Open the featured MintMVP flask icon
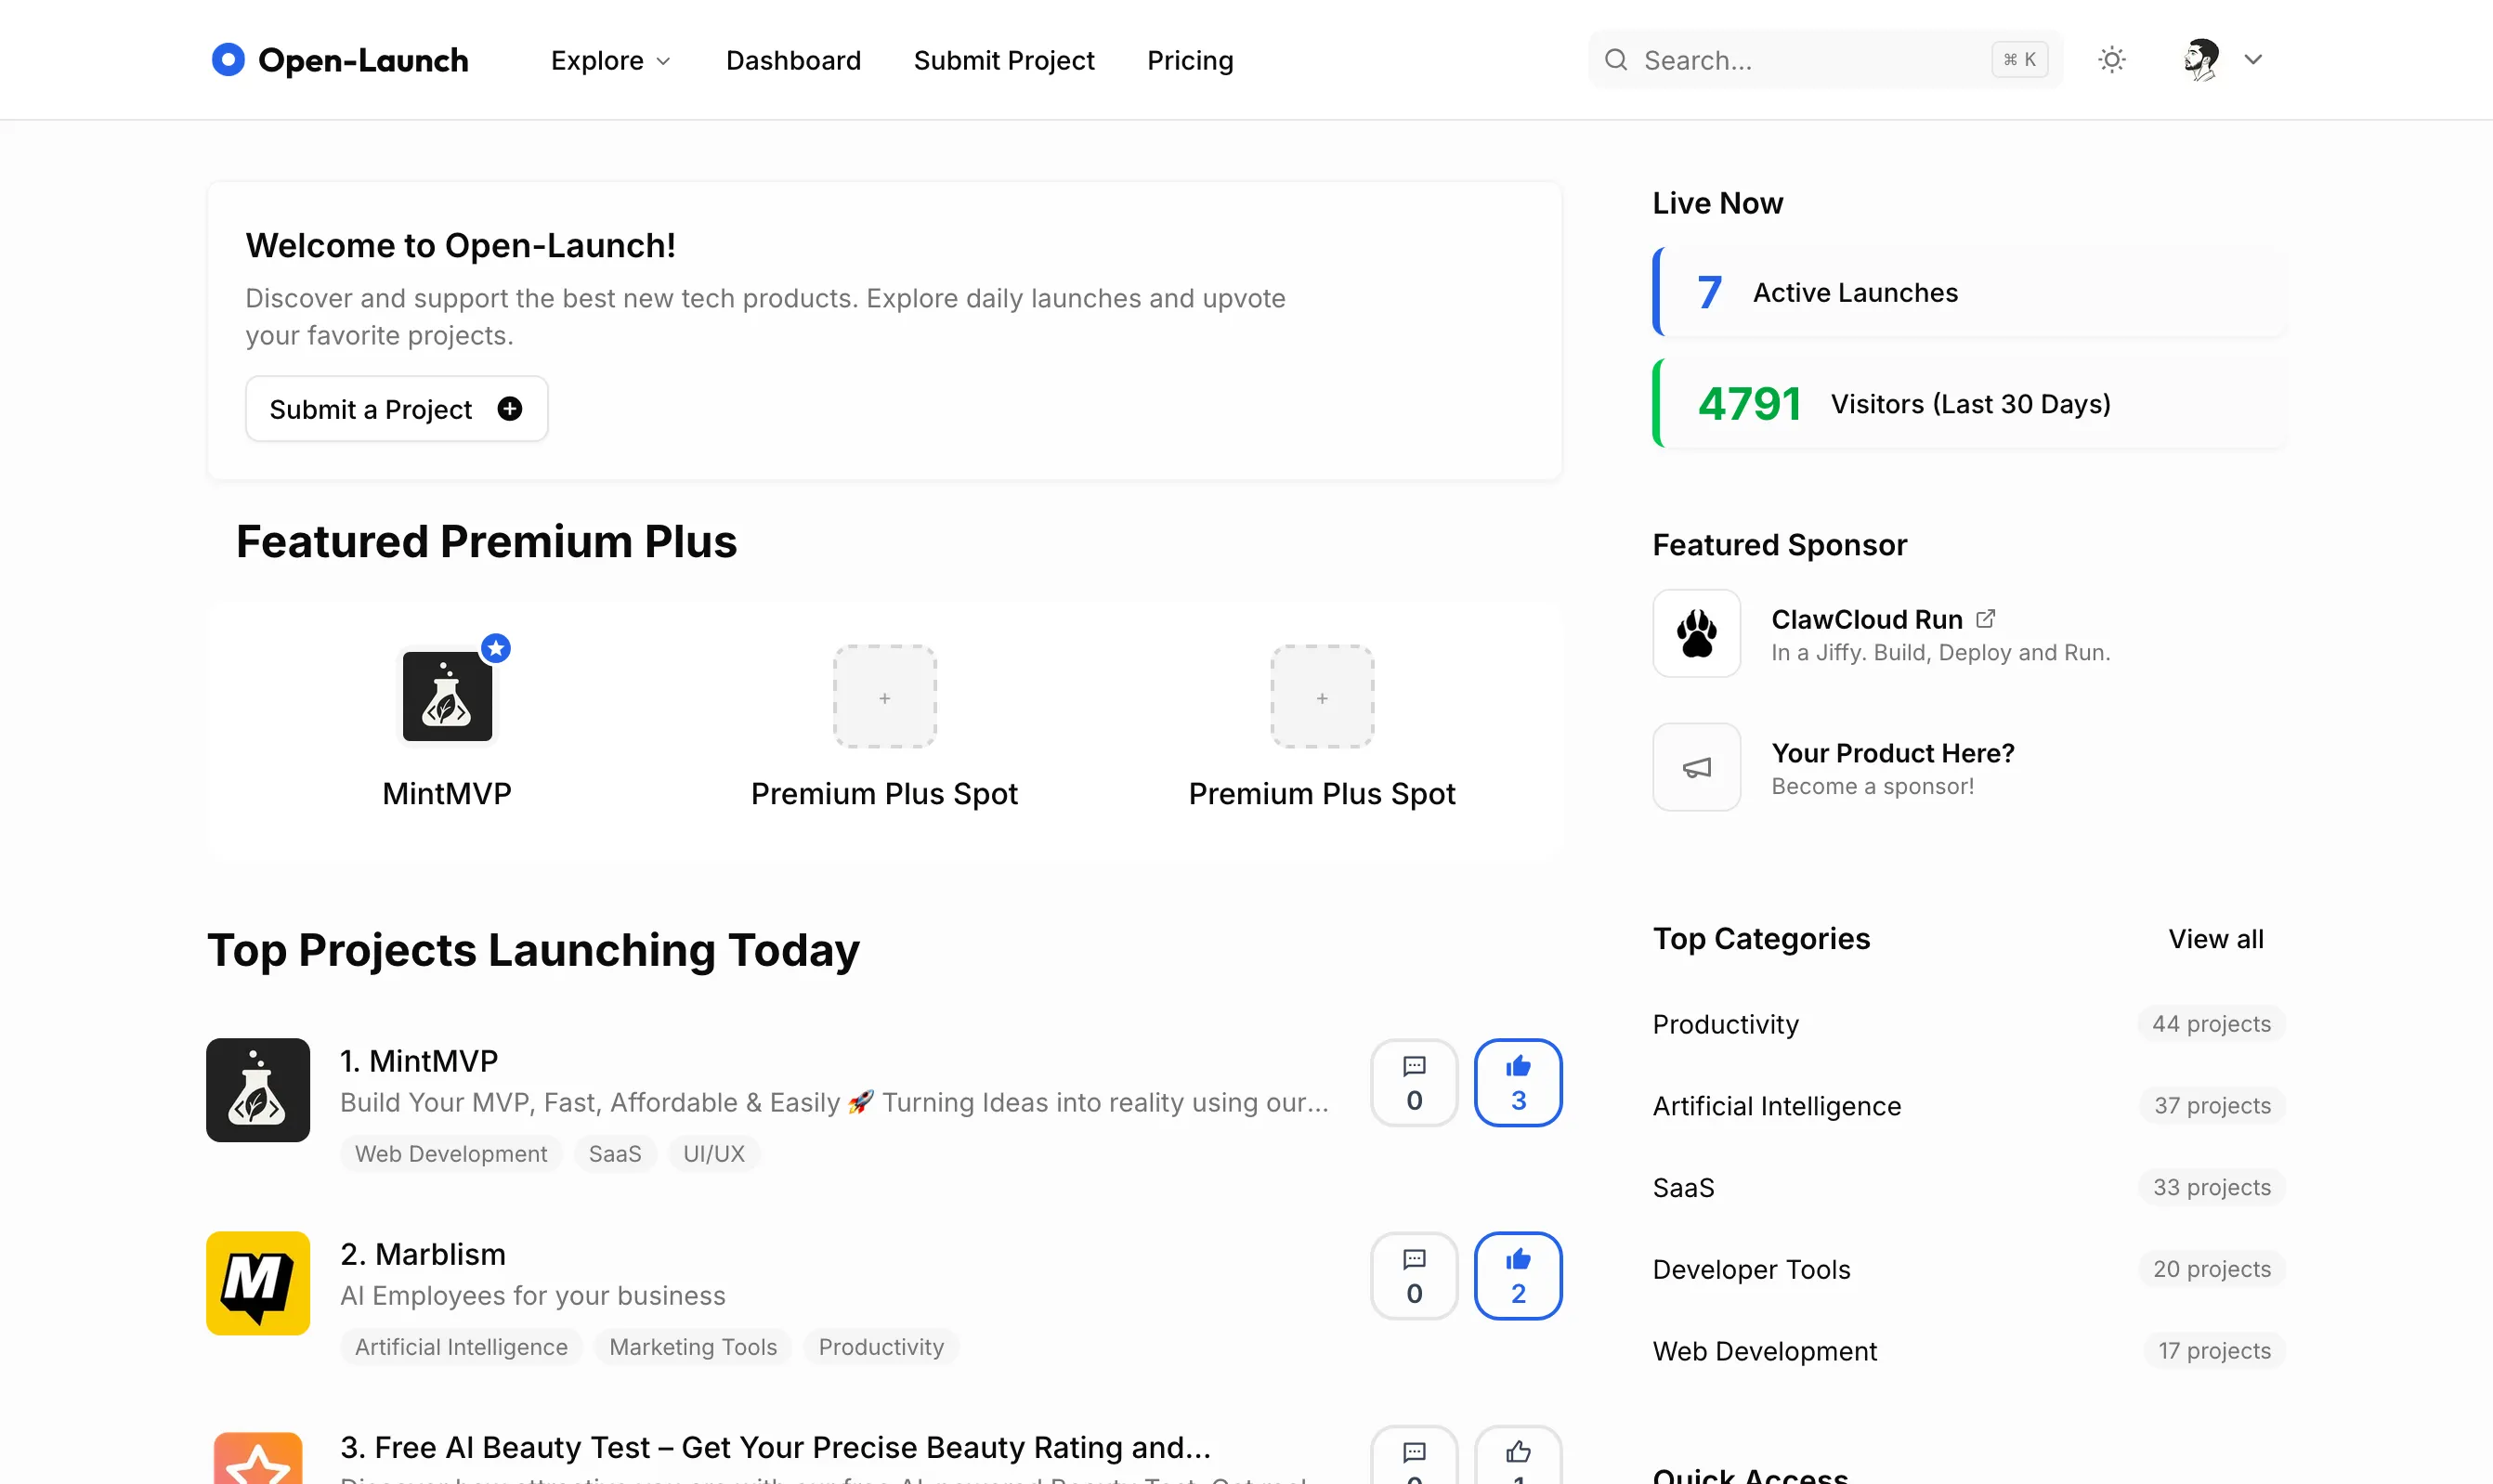Viewport: 2493px width, 1484px height. (x=447, y=697)
